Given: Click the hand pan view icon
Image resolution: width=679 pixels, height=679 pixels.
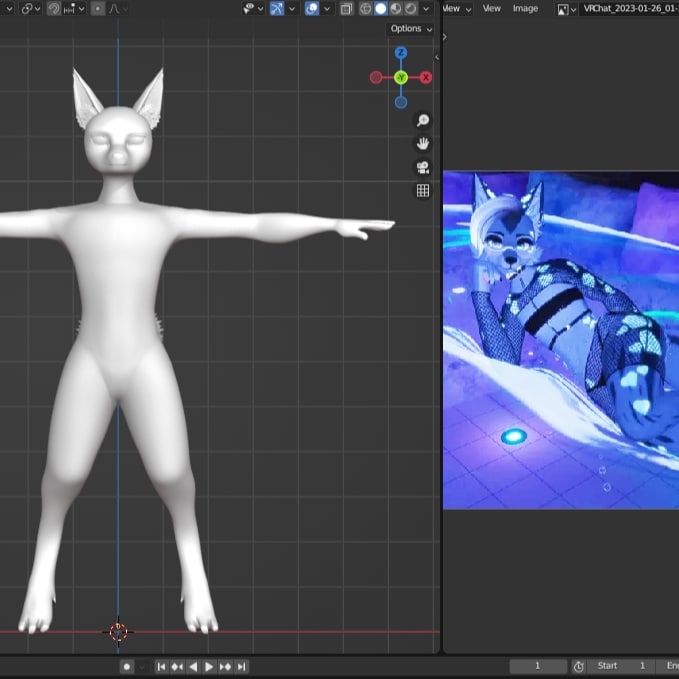Looking at the screenshot, I should pyautogui.click(x=423, y=144).
